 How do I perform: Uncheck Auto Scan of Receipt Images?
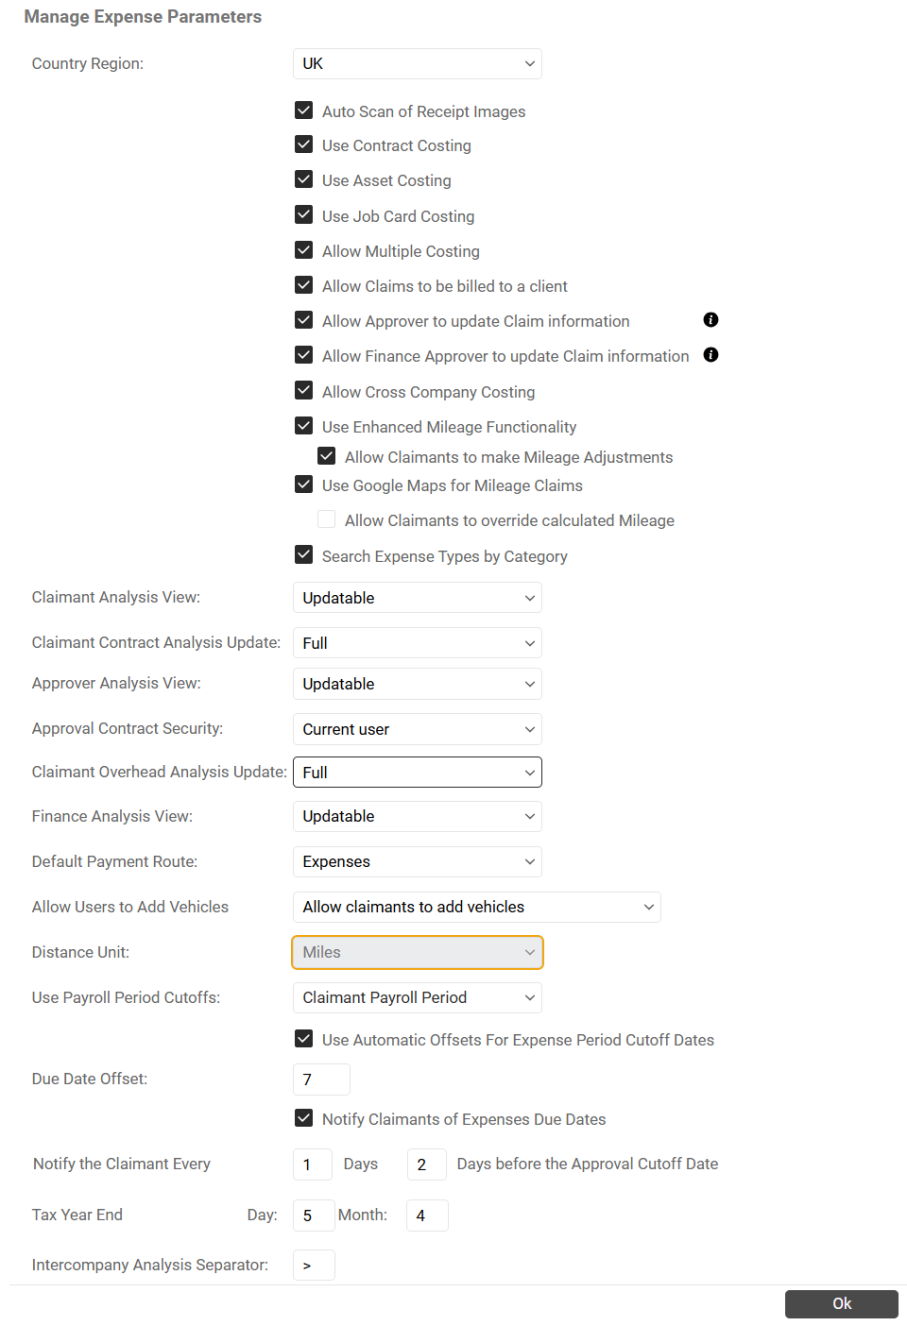(304, 110)
